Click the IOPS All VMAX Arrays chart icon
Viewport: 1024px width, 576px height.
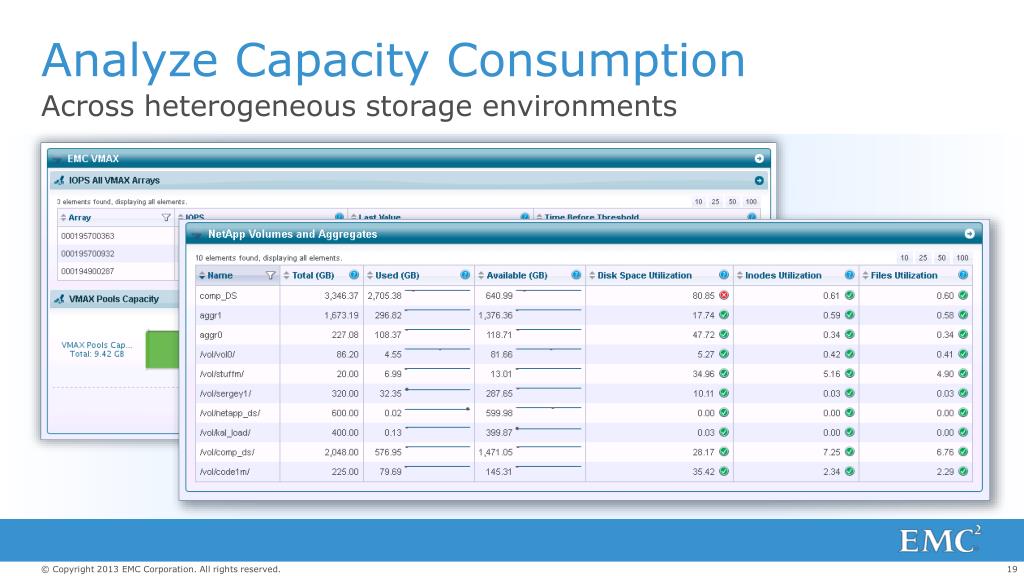pos(59,180)
